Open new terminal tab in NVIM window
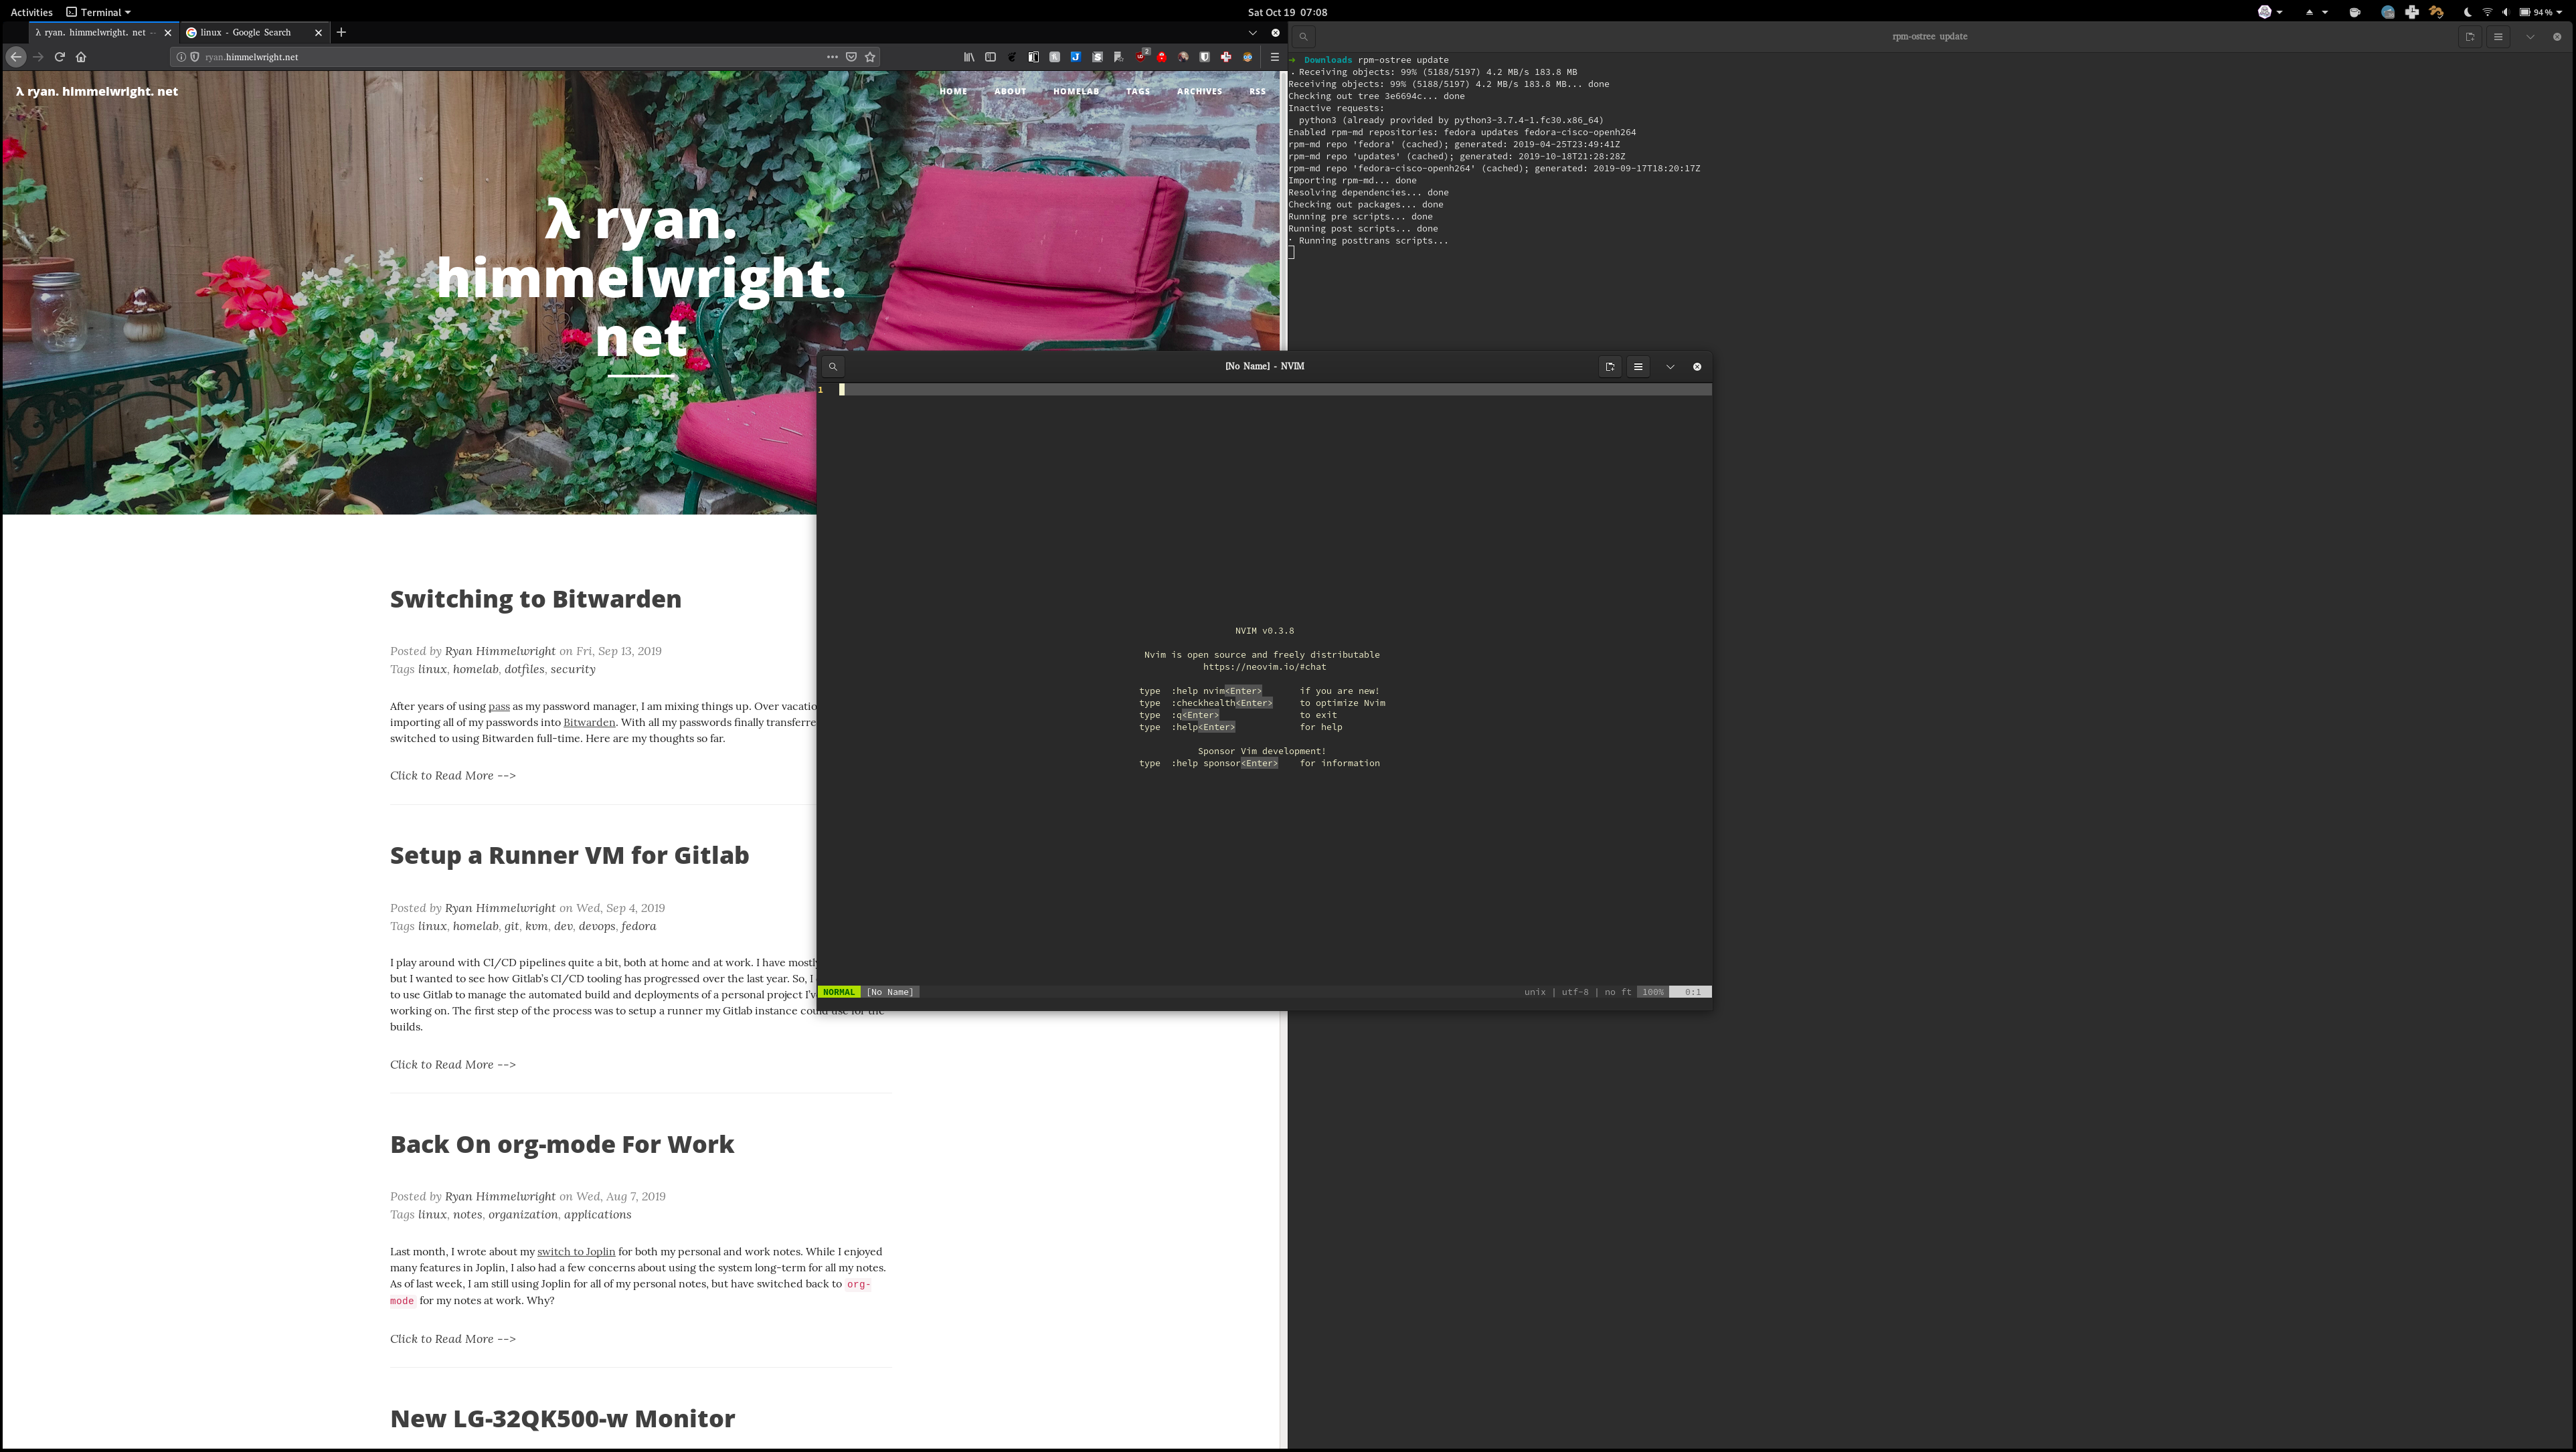This screenshot has height=1452, width=2576. point(1609,367)
